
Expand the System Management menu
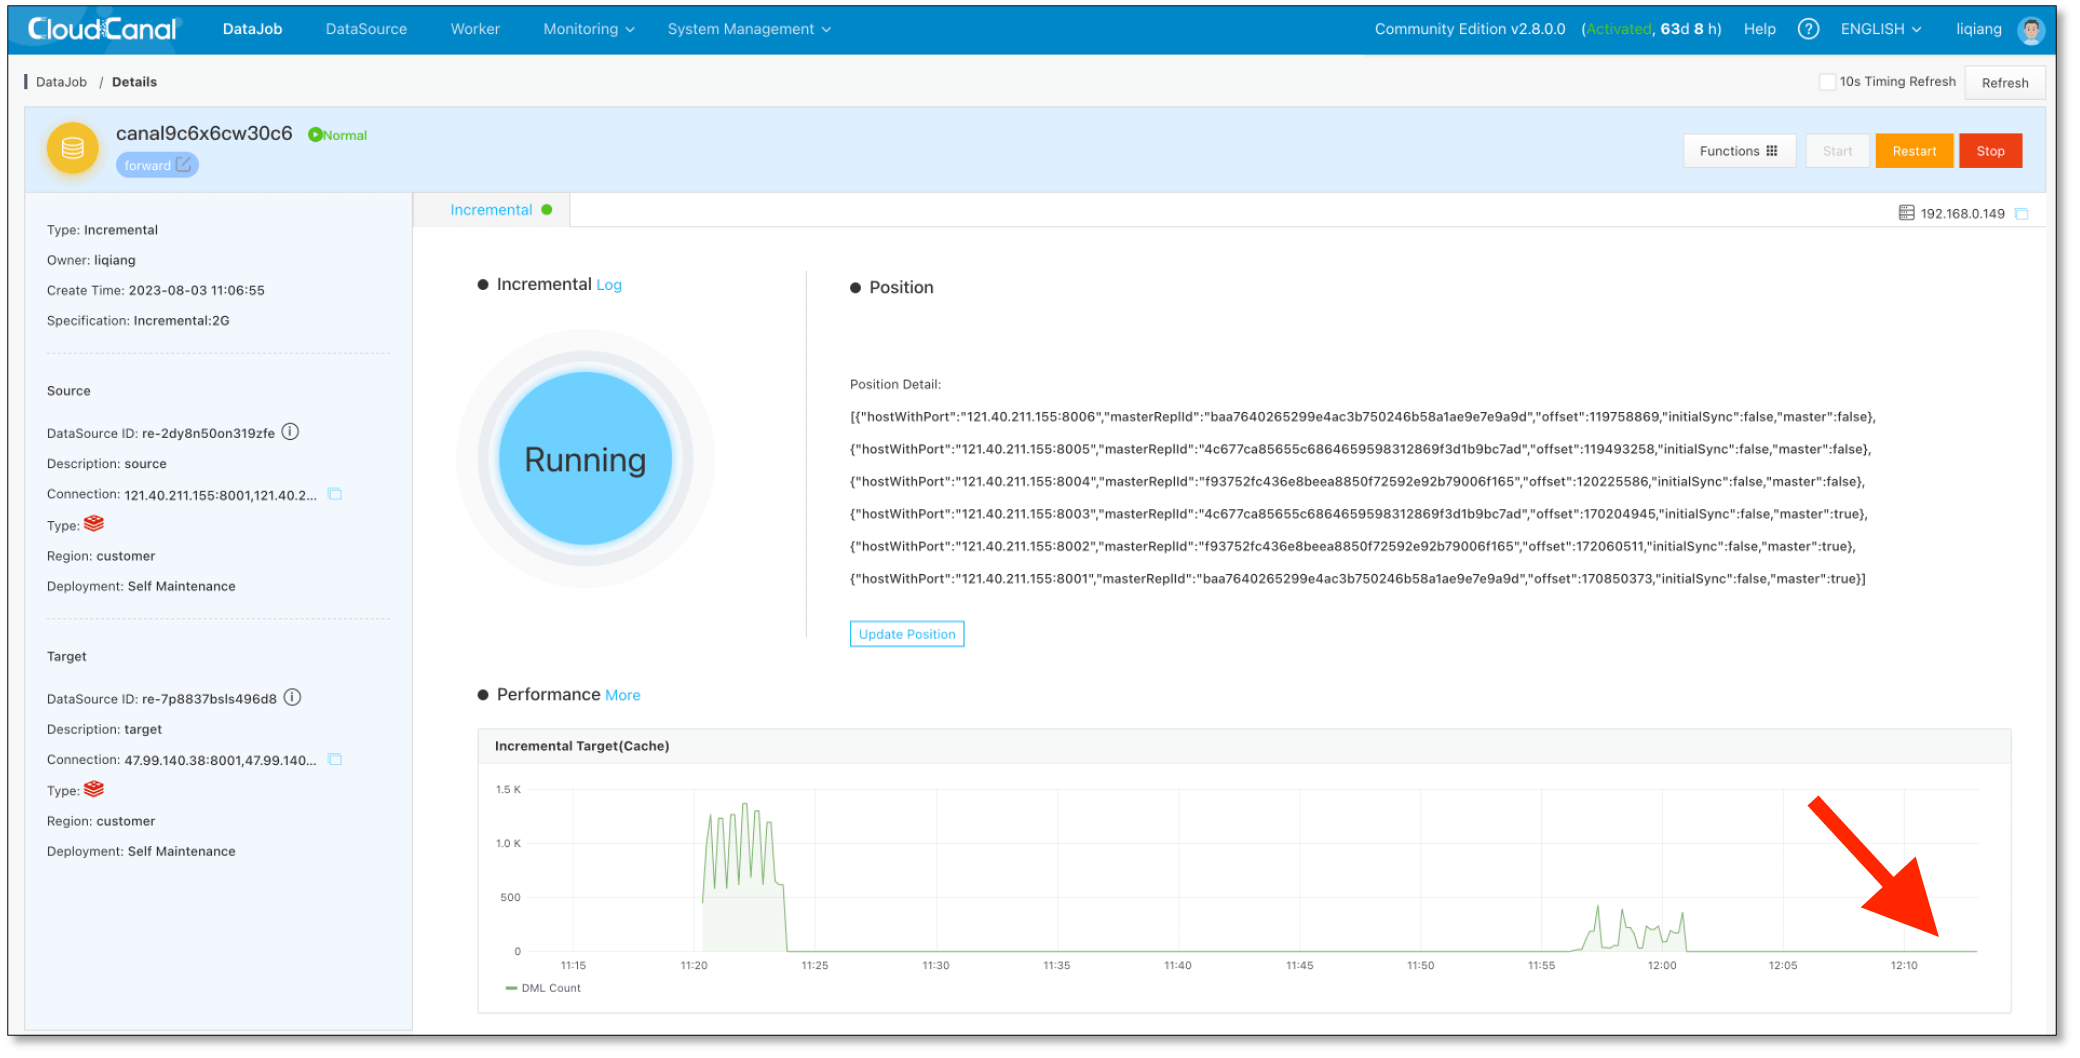click(x=748, y=29)
